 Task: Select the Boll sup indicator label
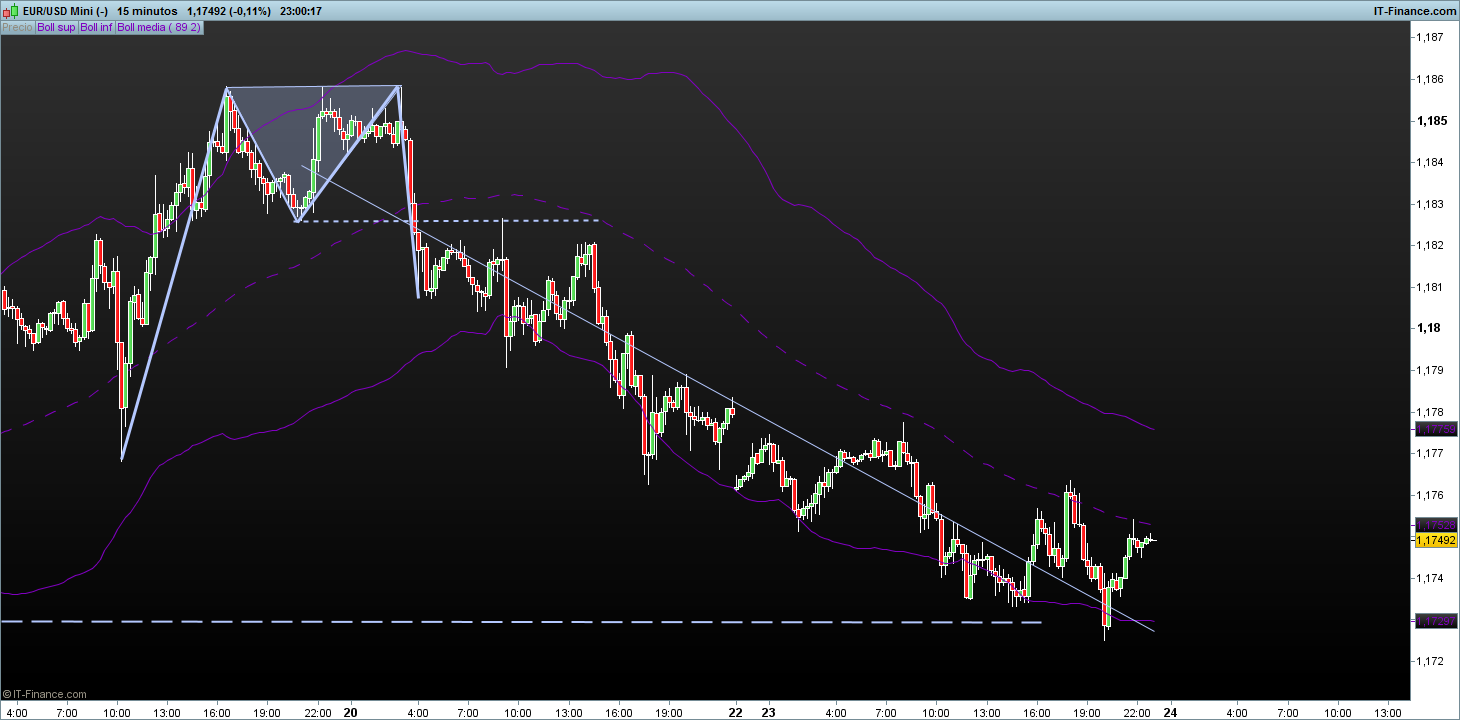click(56, 28)
